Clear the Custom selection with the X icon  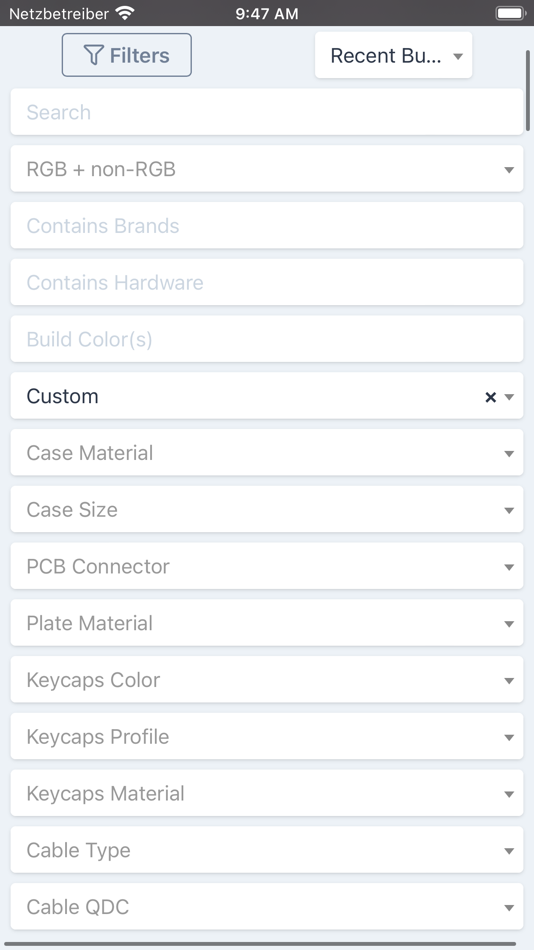(490, 397)
